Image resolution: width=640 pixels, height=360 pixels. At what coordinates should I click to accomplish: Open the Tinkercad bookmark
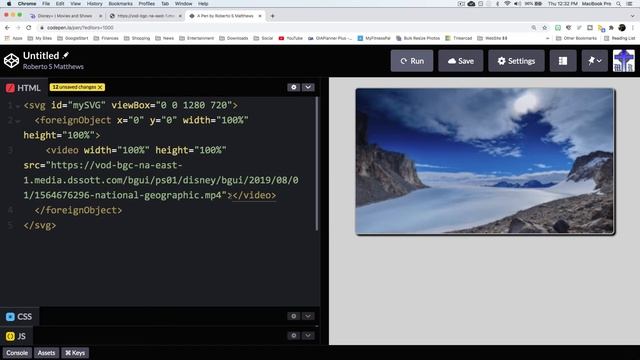click(x=458, y=38)
